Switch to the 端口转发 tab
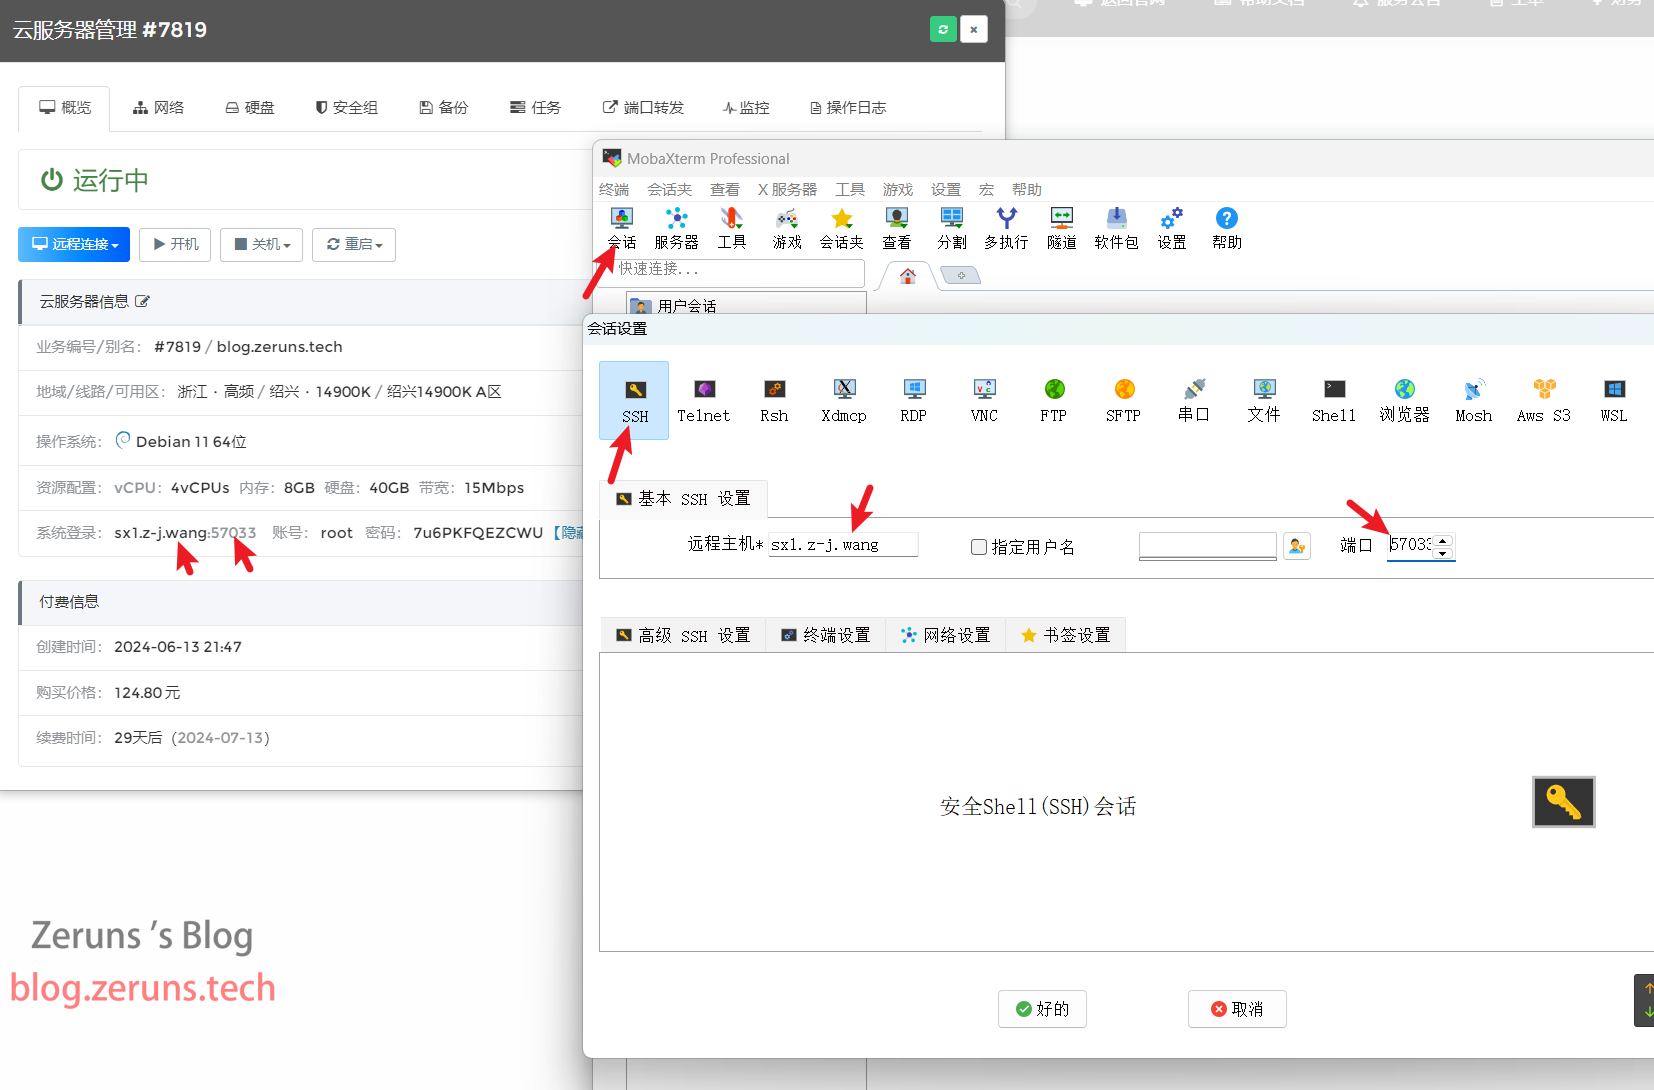The image size is (1654, 1090). [x=643, y=107]
